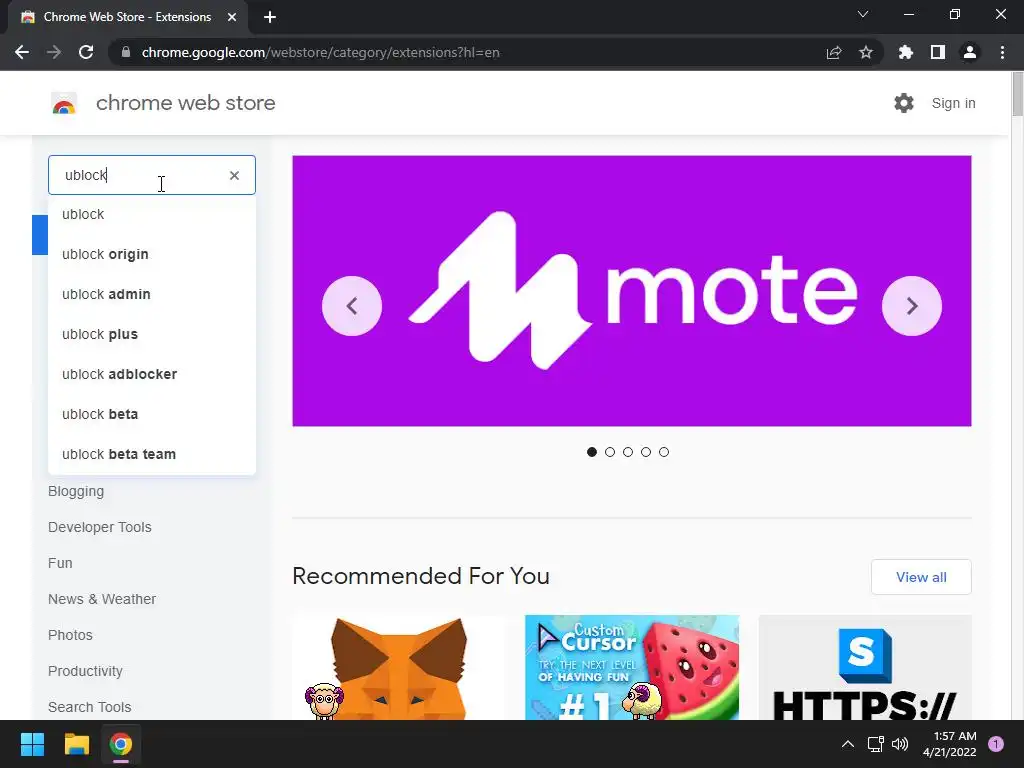Select the 'ublock adblocker' suggestion
The image size is (1024, 768).
pyautogui.click(x=152, y=374)
